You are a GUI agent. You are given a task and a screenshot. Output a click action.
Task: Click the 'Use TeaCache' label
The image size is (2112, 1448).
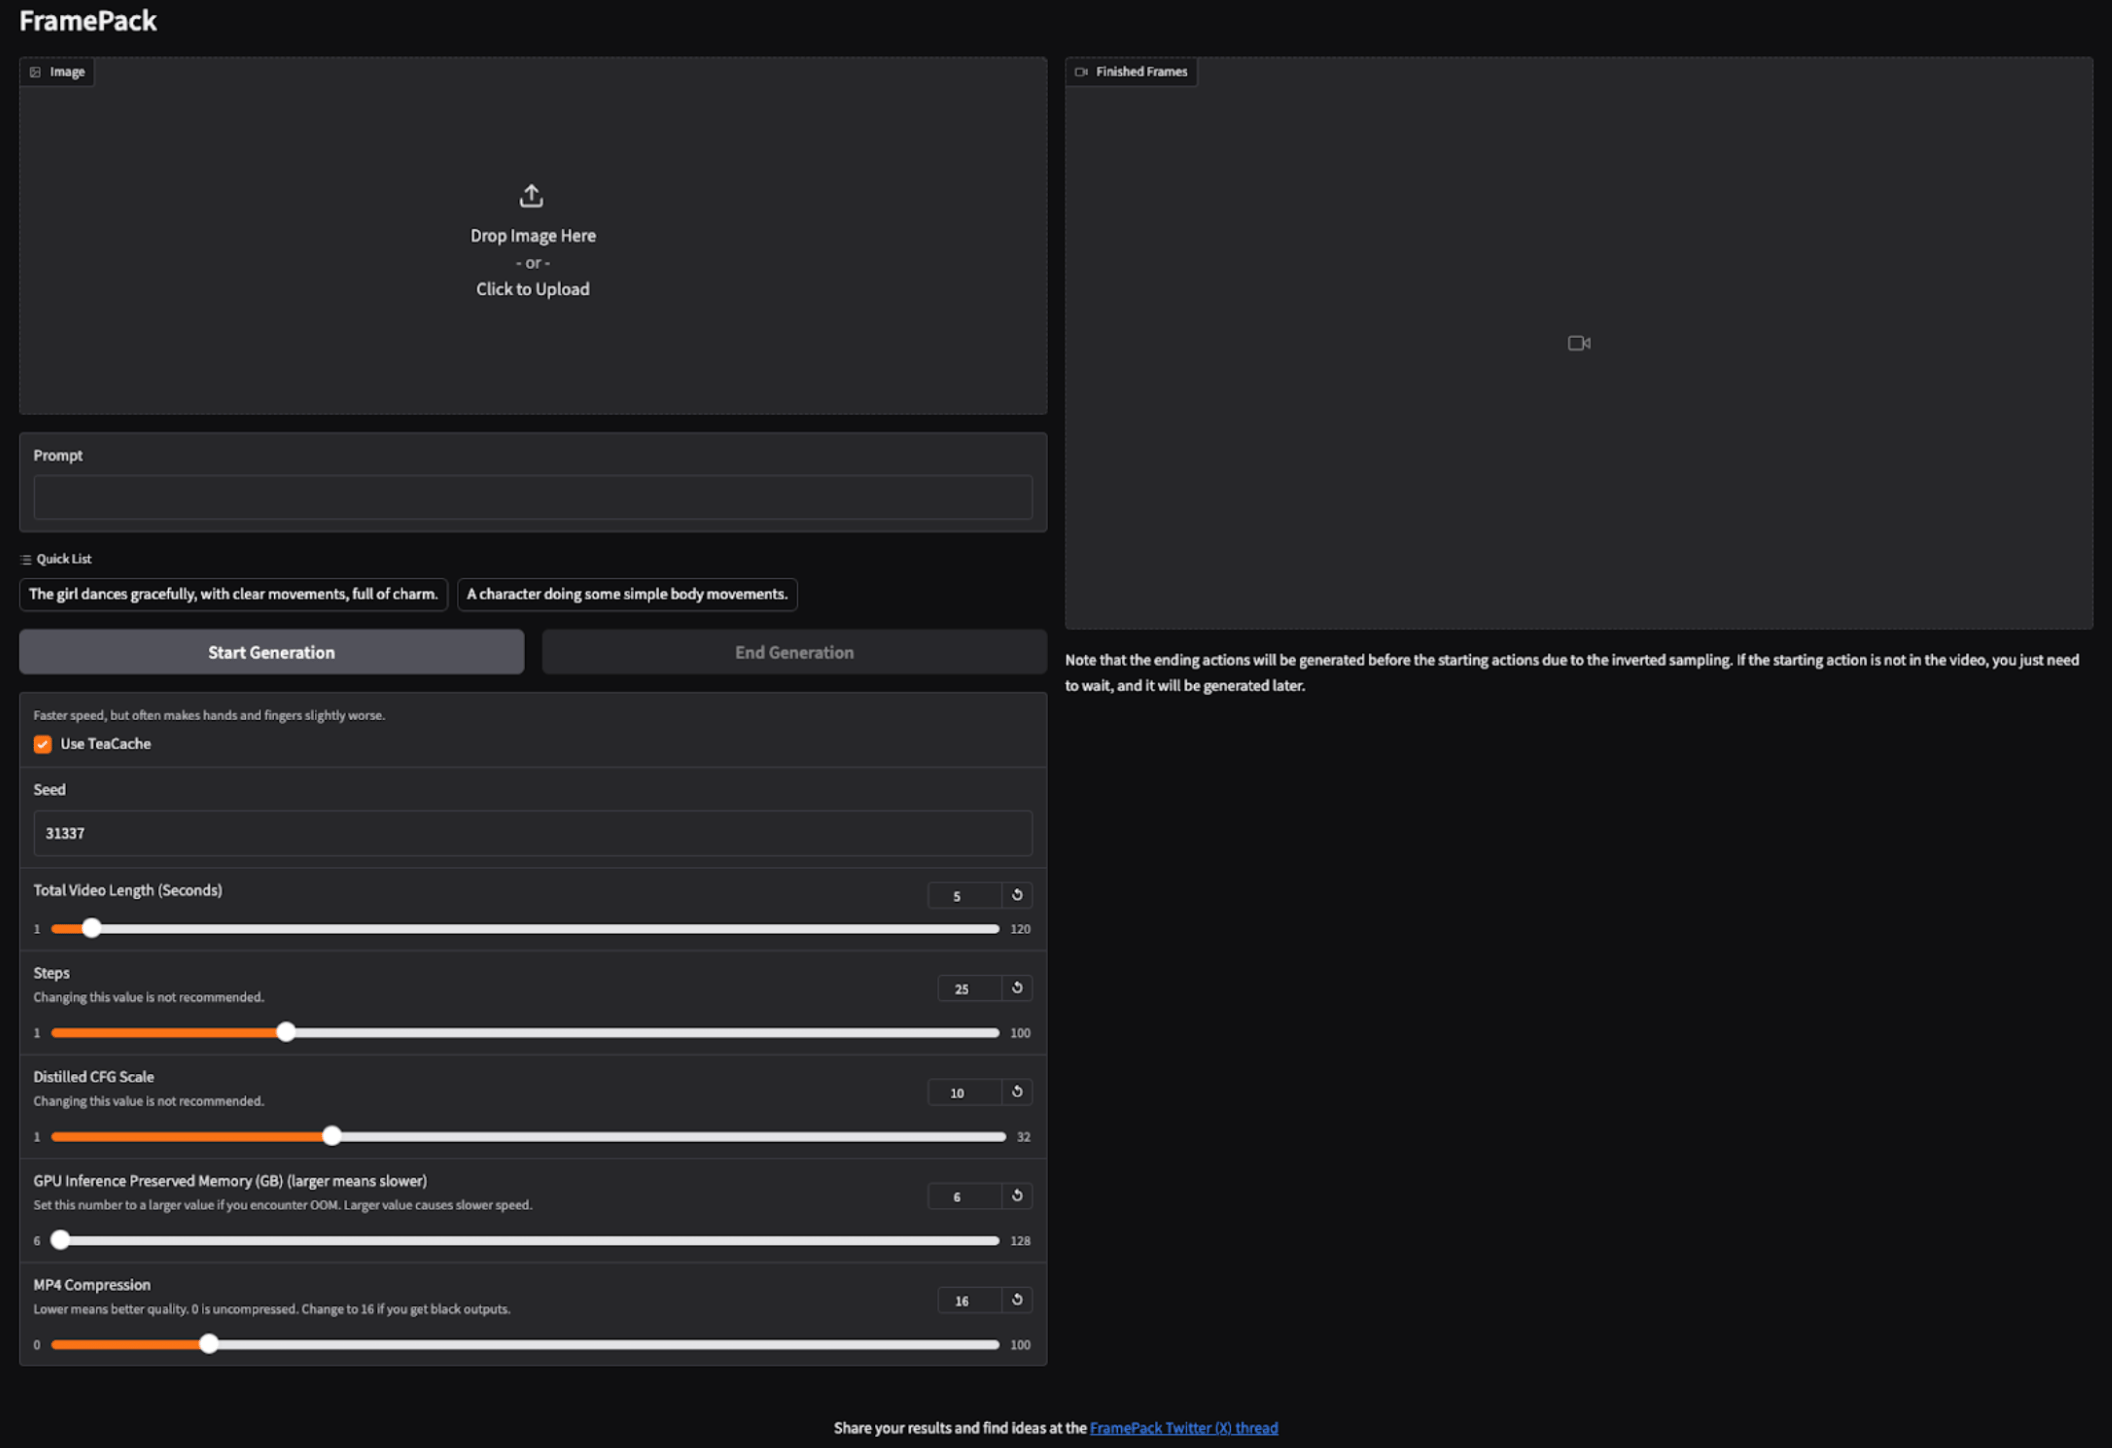(x=106, y=744)
